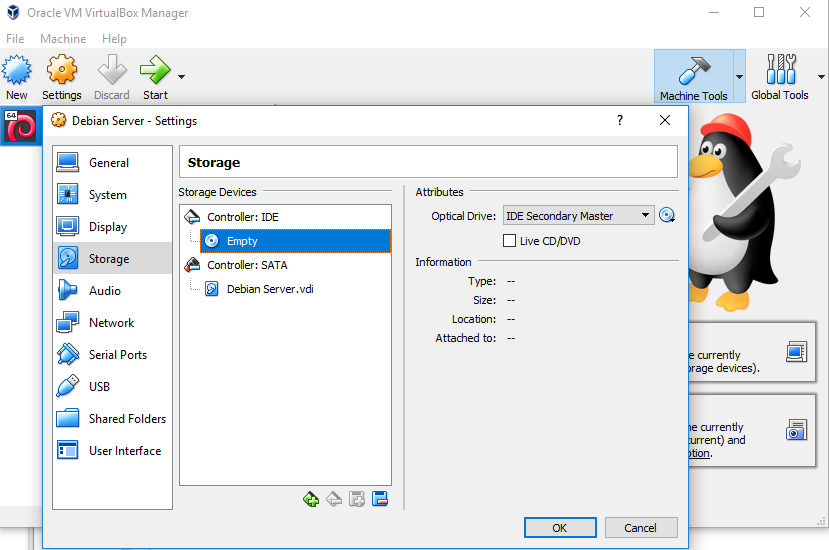Go to General settings category
The height and width of the screenshot is (550, 829).
click(112, 162)
